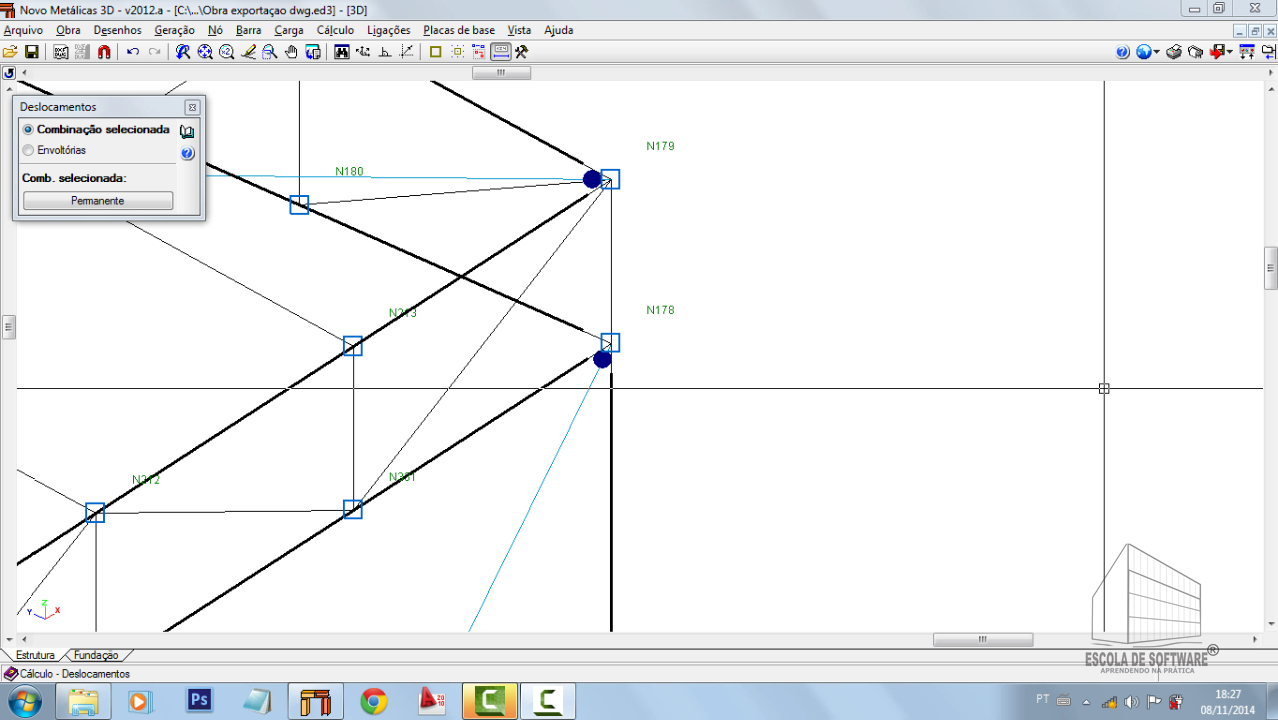Open the book icon in Deslocamentos panel
This screenshot has height=720, width=1278.
point(187,131)
